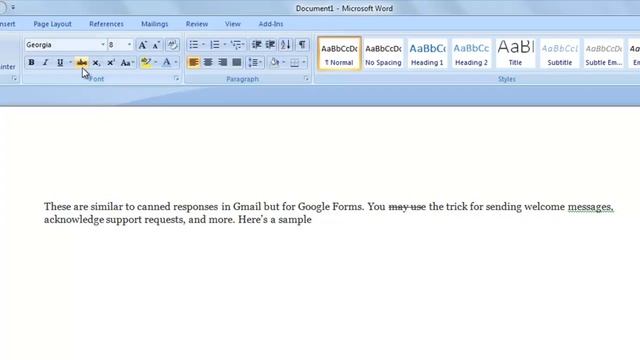Open the Font dialog launcher
The width and height of the screenshot is (640, 360).
[177, 78]
